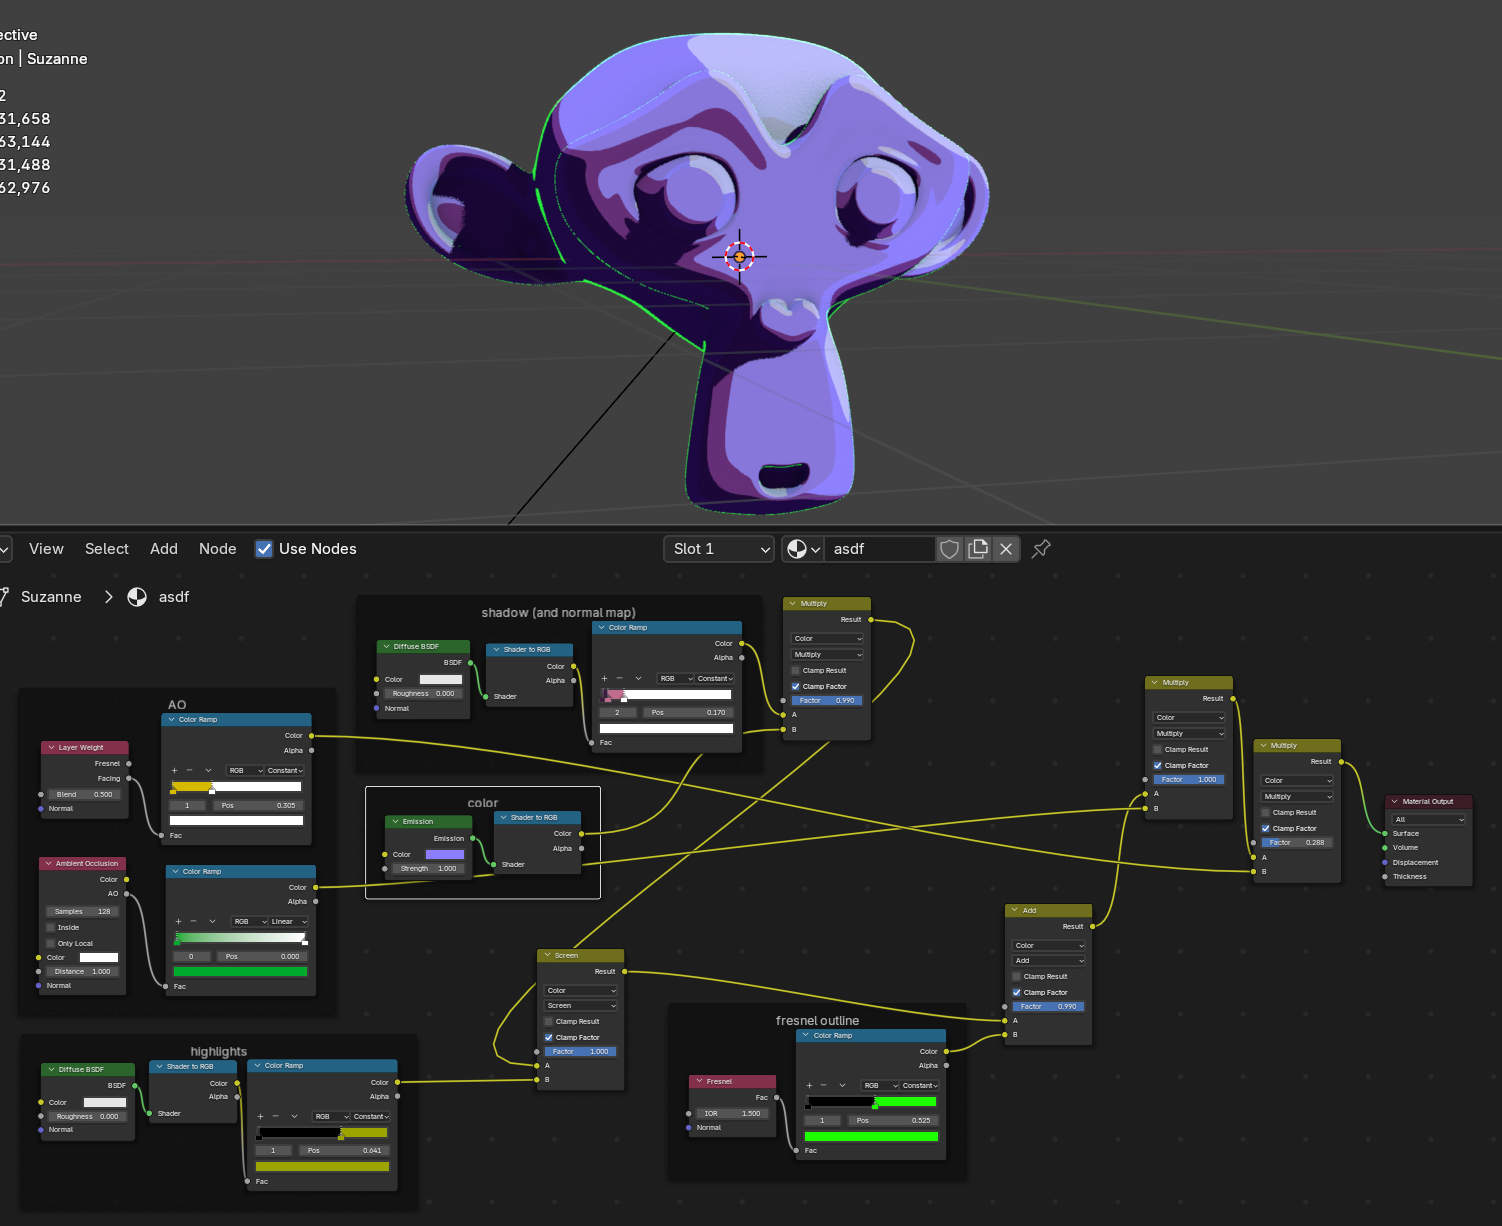The image size is (1502, 1226).
Task: Open Linear interpolation dropdown in green Color Ramp
Action: [x=287, y=921]
